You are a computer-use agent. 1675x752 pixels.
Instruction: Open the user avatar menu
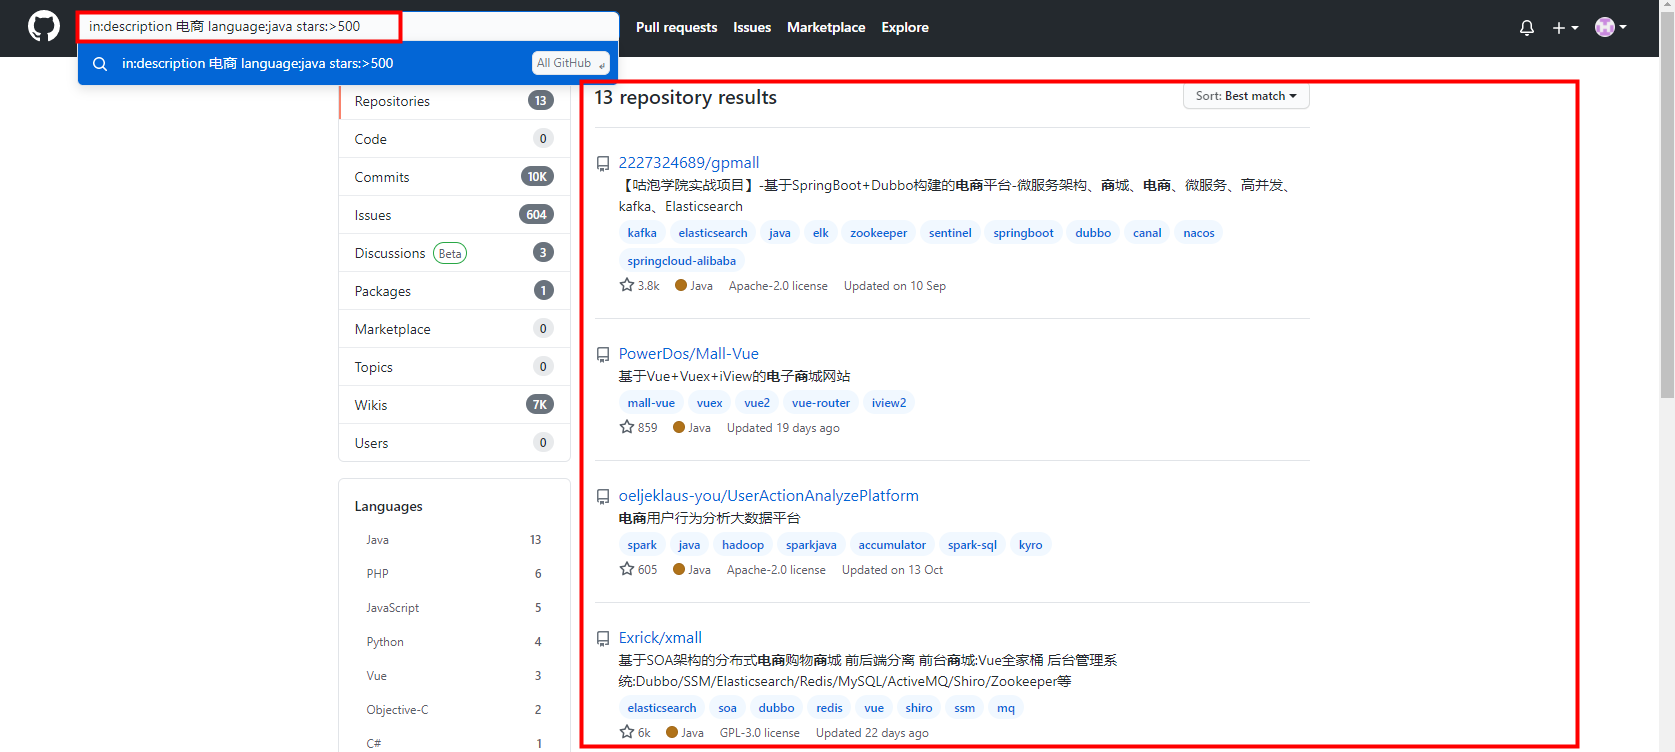(1610, 27)
